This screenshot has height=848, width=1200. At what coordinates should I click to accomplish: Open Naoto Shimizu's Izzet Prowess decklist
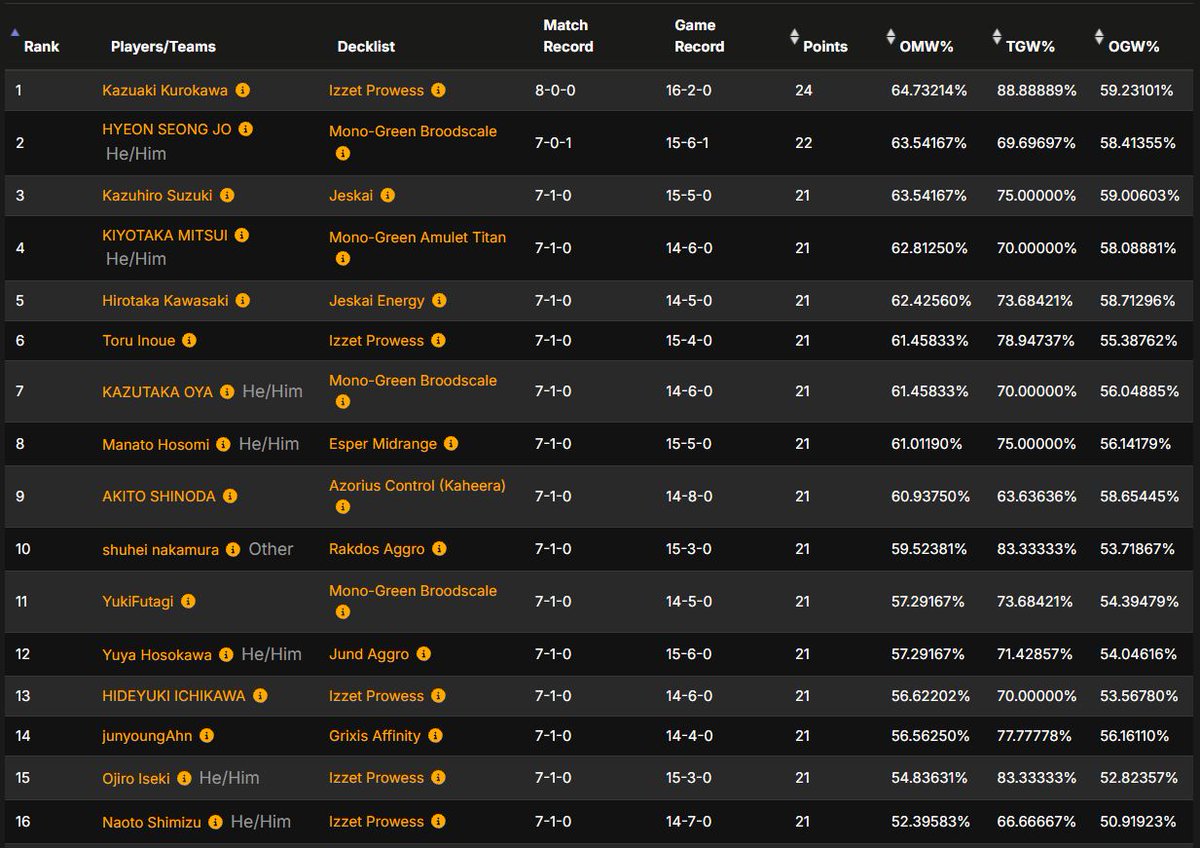pyautogui.click(x=376, y=822)
